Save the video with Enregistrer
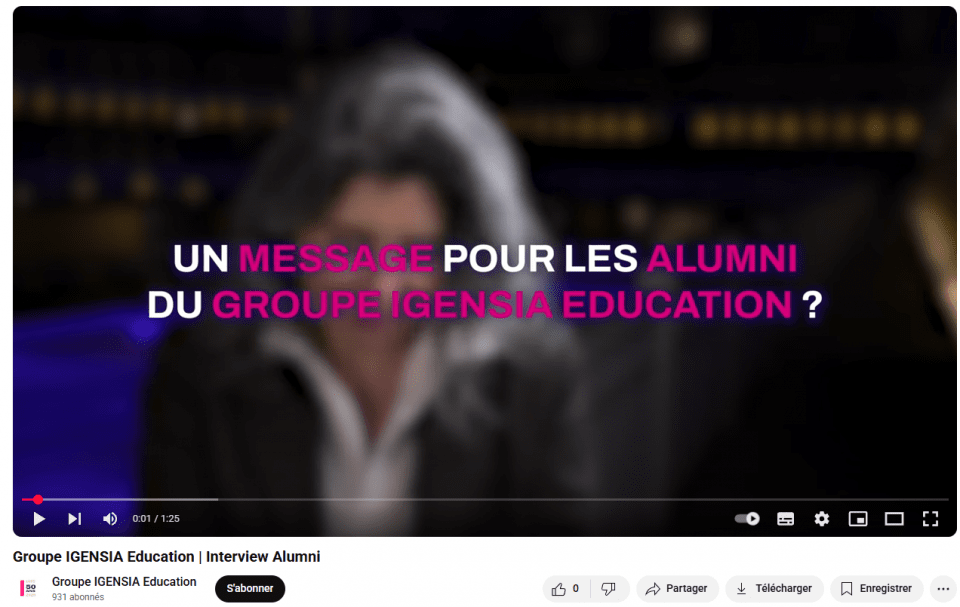 (877, 589)
